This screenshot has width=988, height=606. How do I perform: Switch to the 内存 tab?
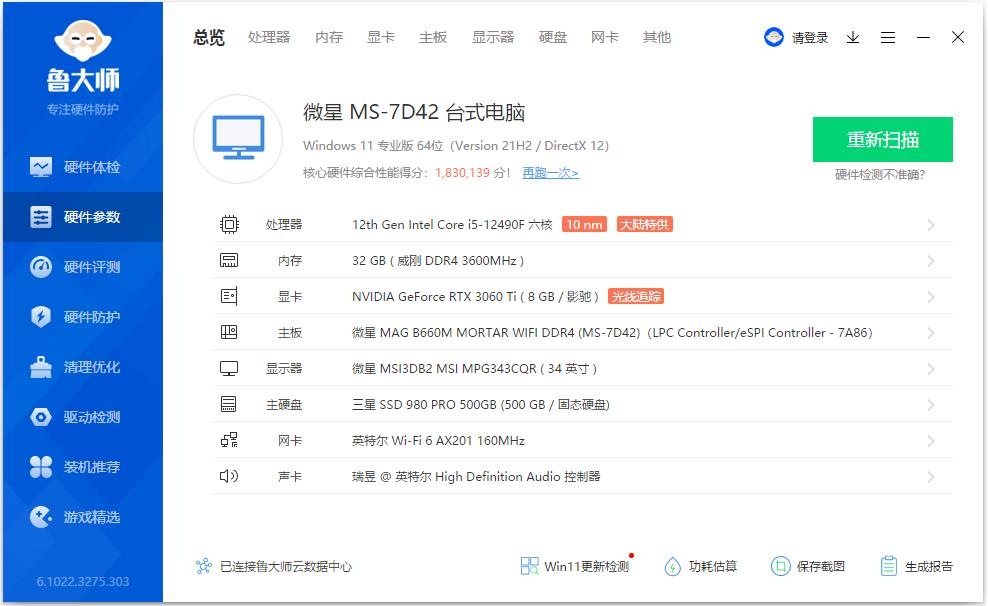coord(329,37)
